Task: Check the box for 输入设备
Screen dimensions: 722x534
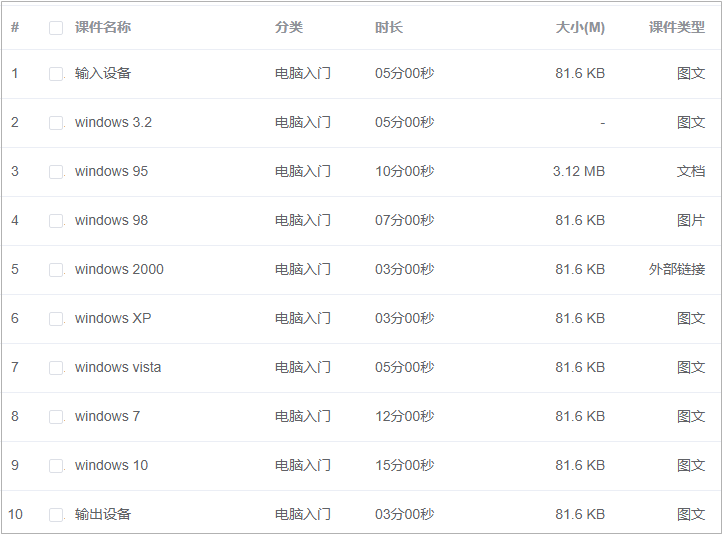Action: (56, 74)
